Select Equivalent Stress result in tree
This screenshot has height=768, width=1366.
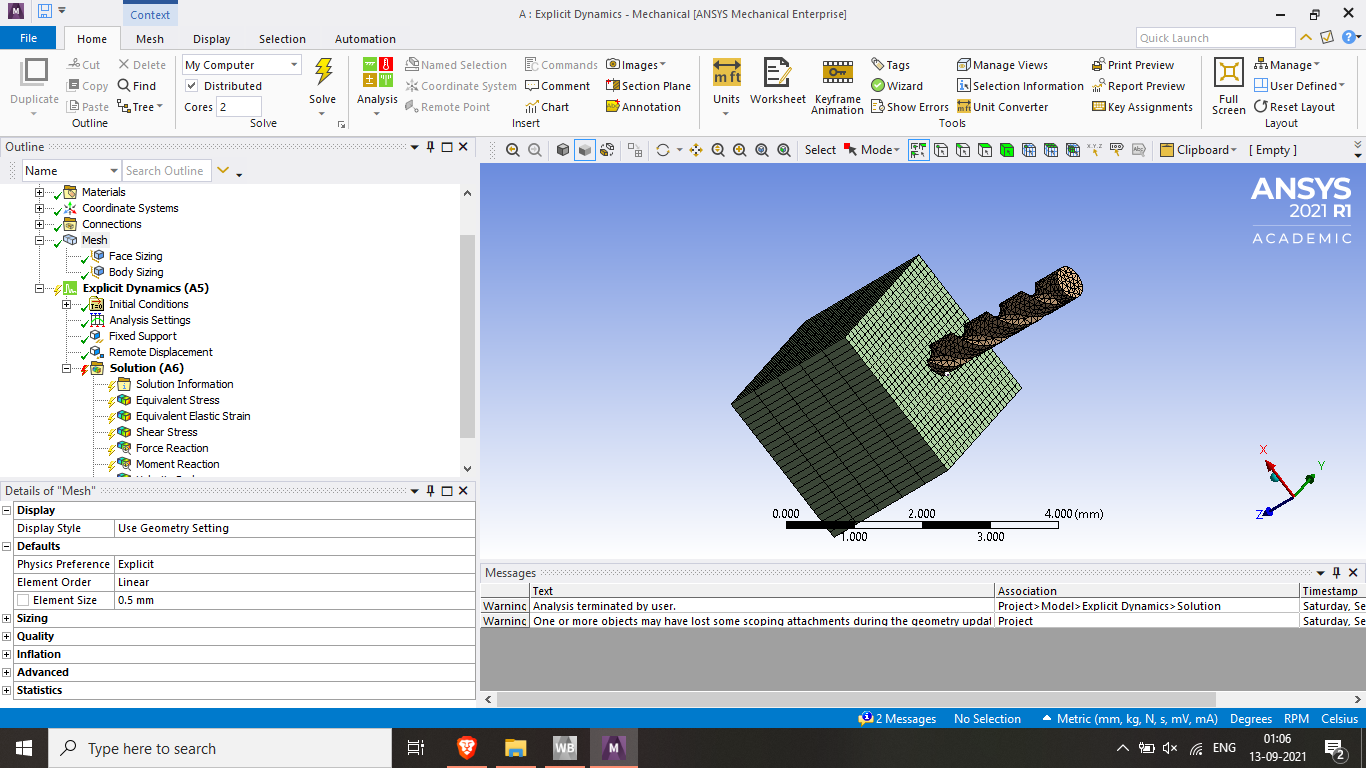click(x=177, y=400)
